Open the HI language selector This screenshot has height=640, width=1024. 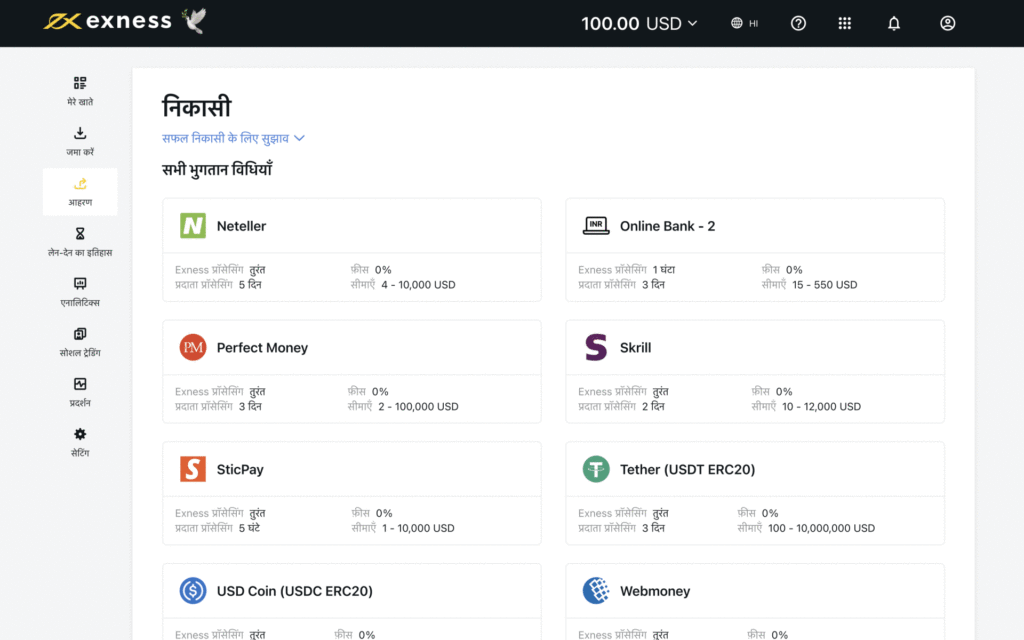[x=744, y=24]
